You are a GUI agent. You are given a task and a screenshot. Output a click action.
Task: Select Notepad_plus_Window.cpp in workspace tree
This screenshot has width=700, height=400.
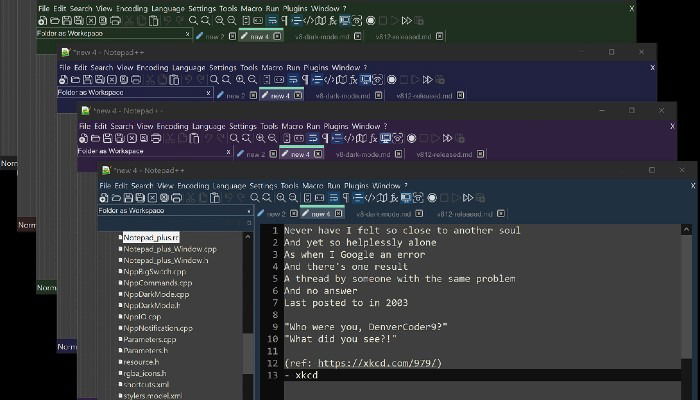(x=170, y=249)
